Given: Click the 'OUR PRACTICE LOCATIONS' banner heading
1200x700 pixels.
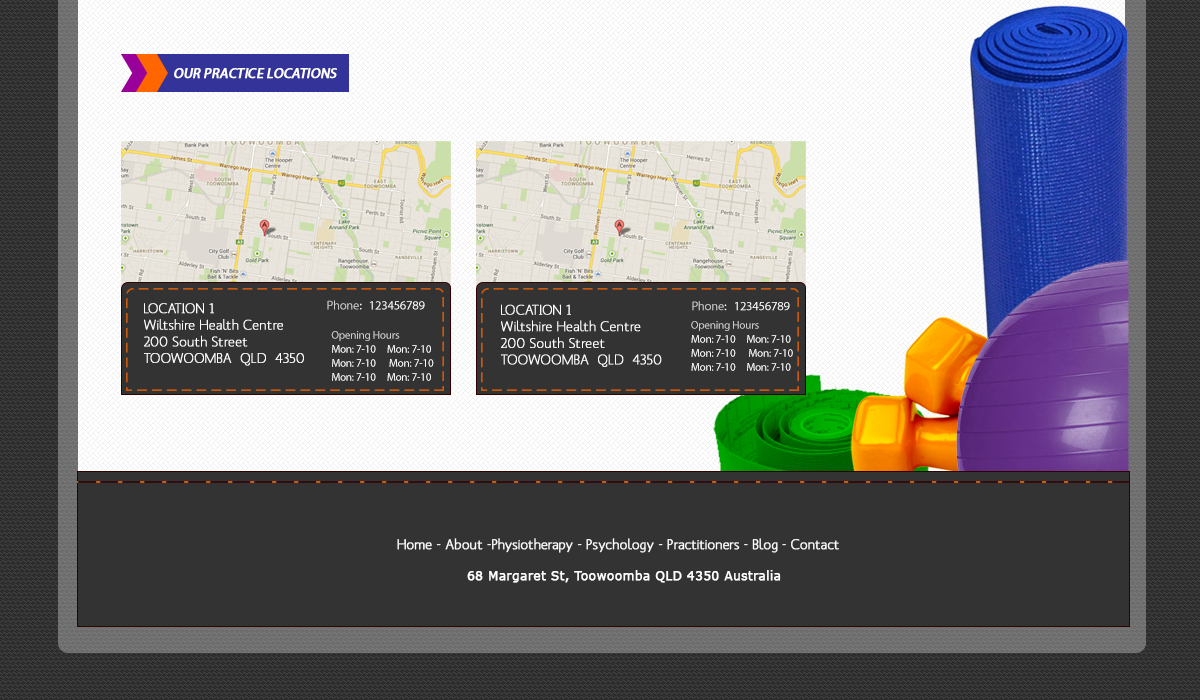Looking at the screenshot, I should (x=255, y=72).
